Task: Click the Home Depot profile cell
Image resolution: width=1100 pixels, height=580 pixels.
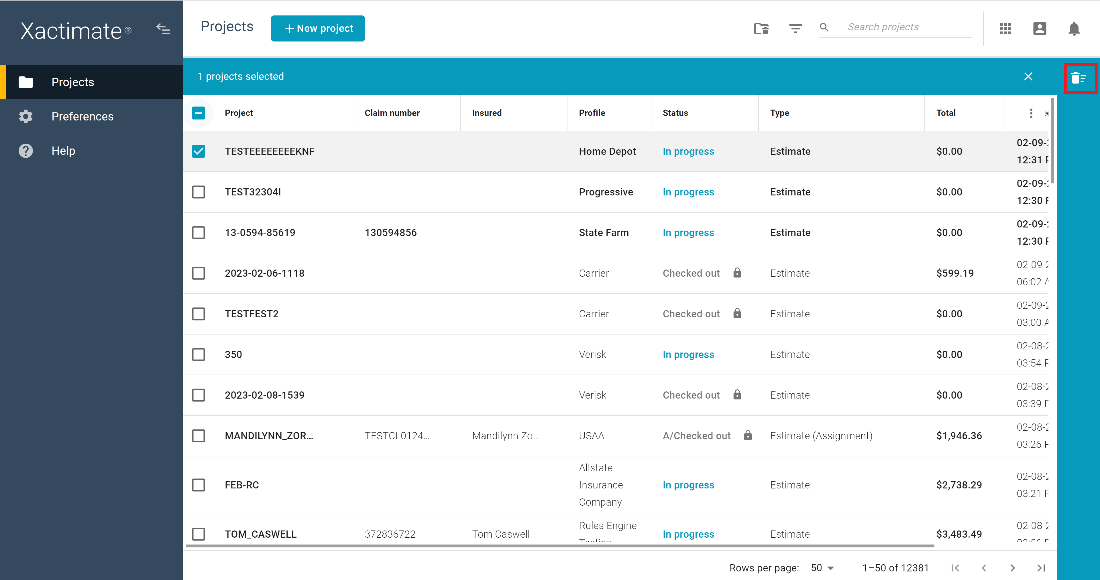Action: click(x=608, y=151)
